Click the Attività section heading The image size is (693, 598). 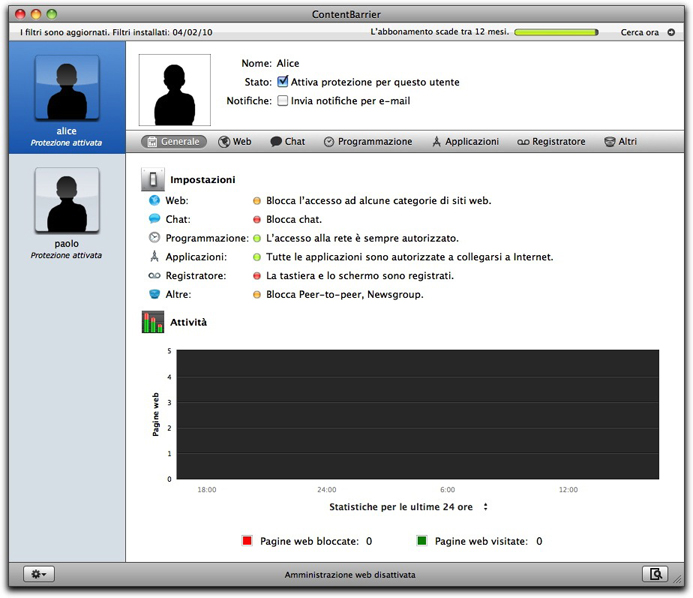point(188,322)
